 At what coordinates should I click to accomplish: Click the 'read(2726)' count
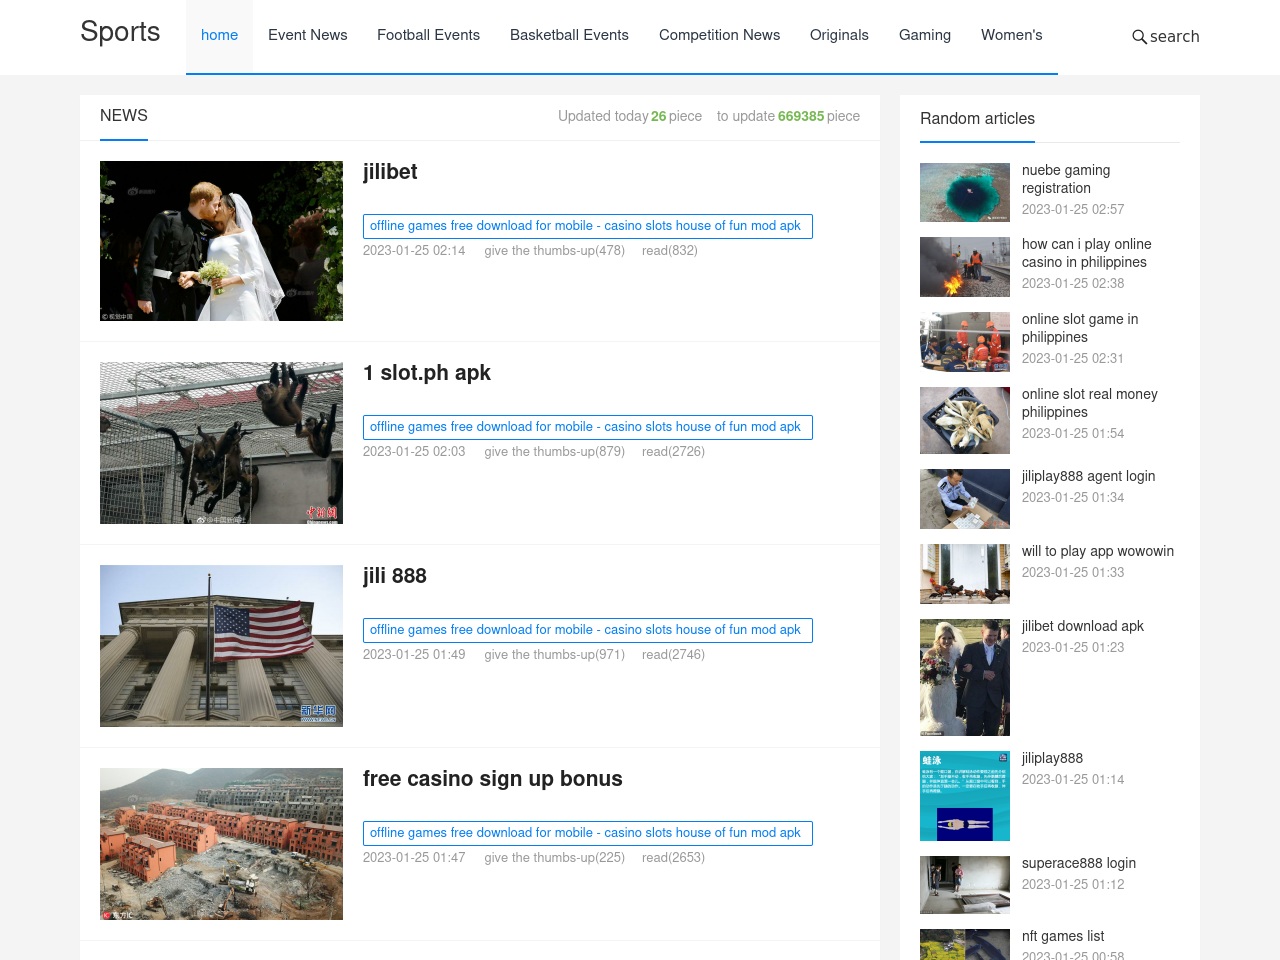[673, 452]
